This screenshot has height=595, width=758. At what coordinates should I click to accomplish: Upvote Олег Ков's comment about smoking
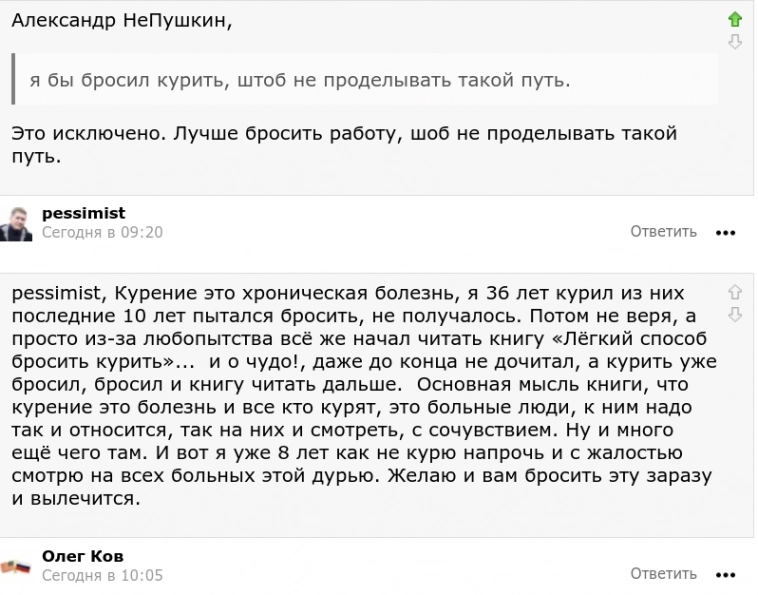[x=735, y=292]
